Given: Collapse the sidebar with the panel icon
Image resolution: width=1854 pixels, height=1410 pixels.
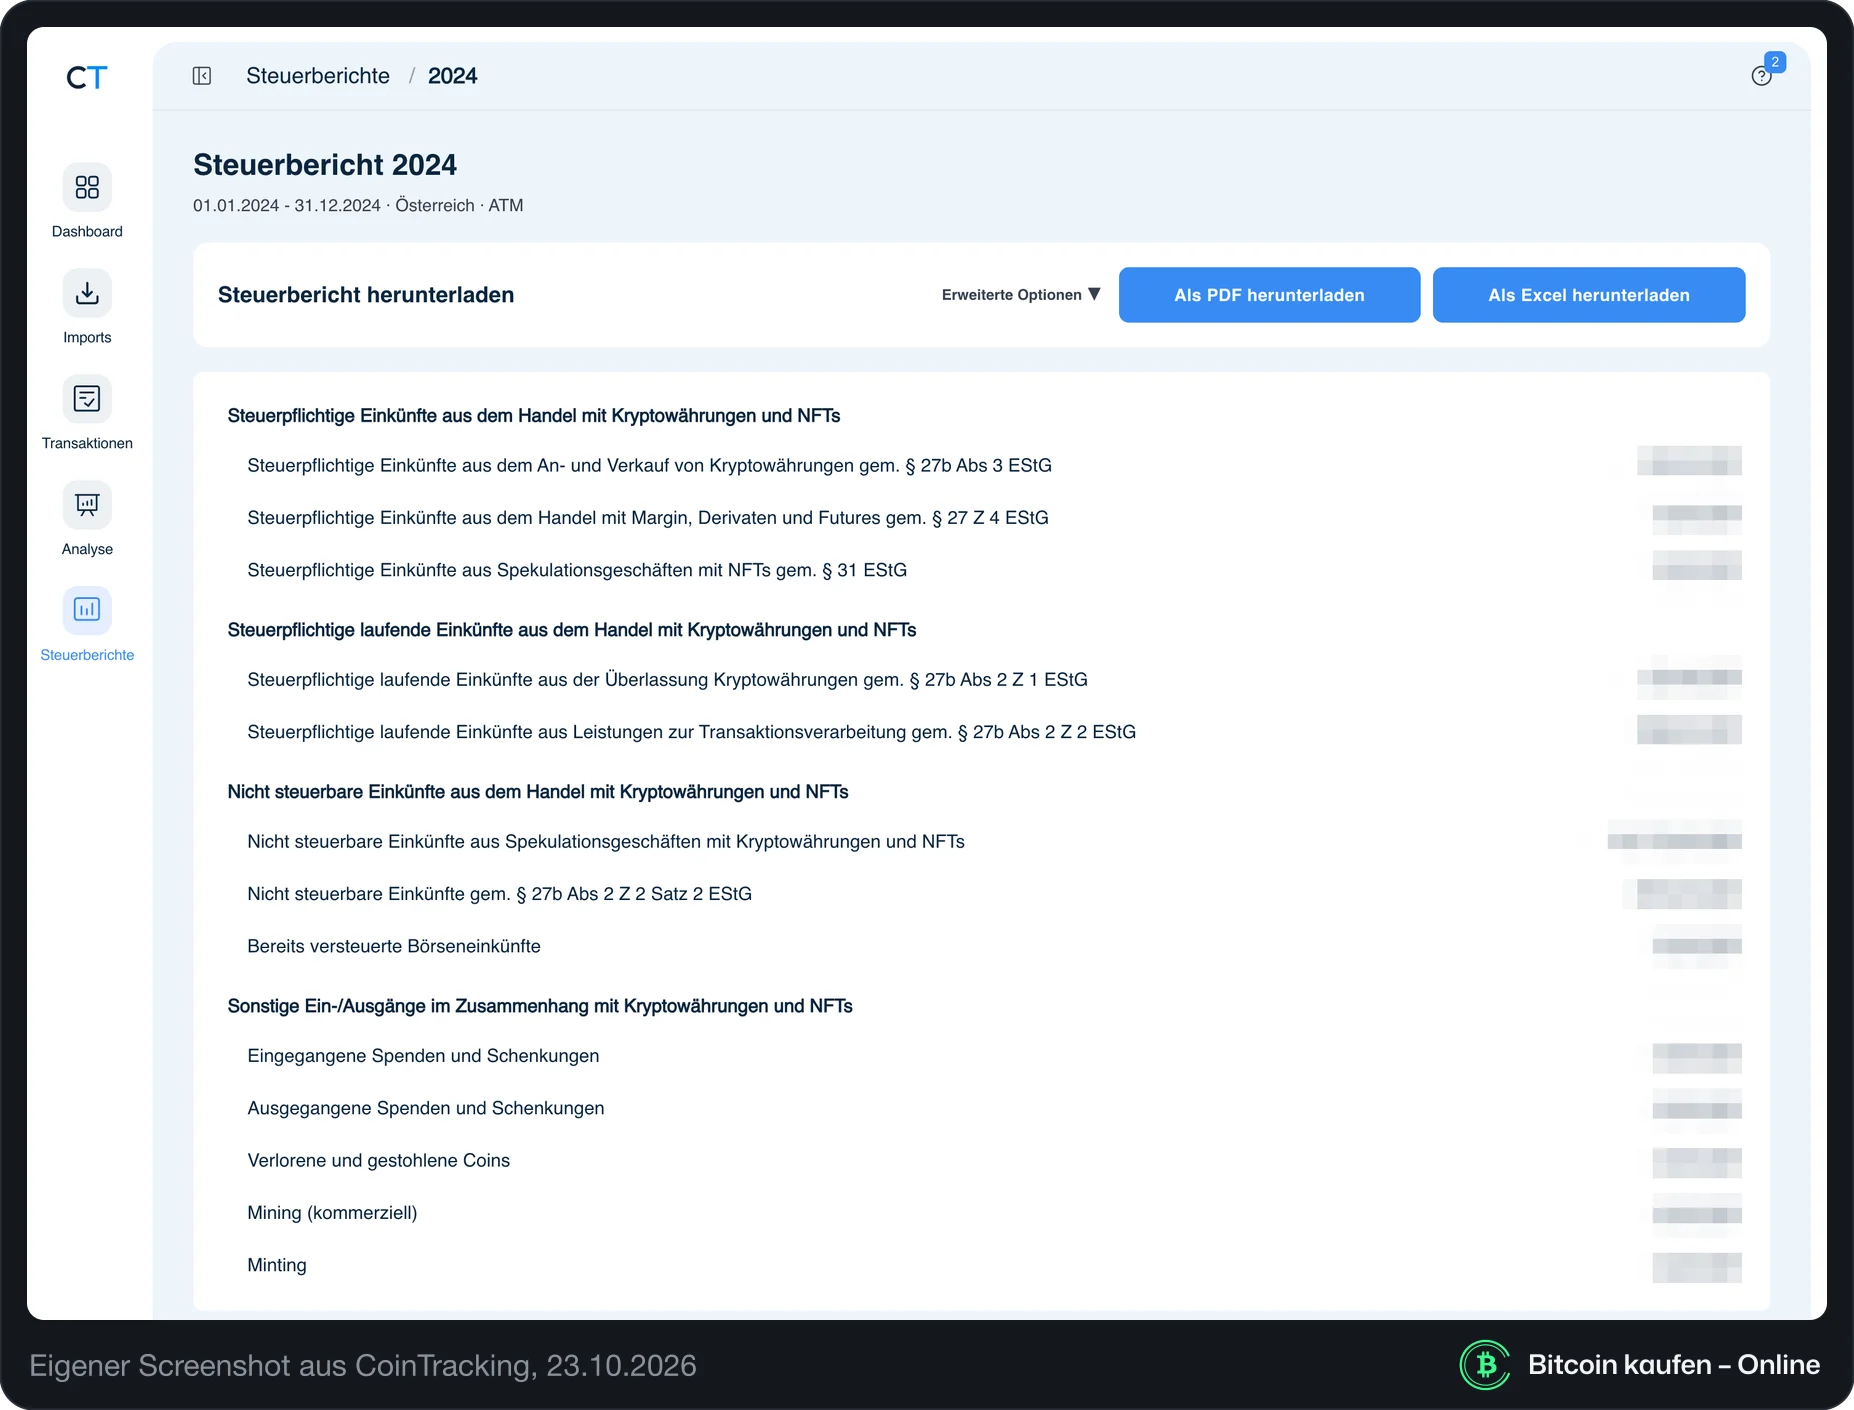Looking at the screenshot, I should pyautogui.click(x=202, y=76).
